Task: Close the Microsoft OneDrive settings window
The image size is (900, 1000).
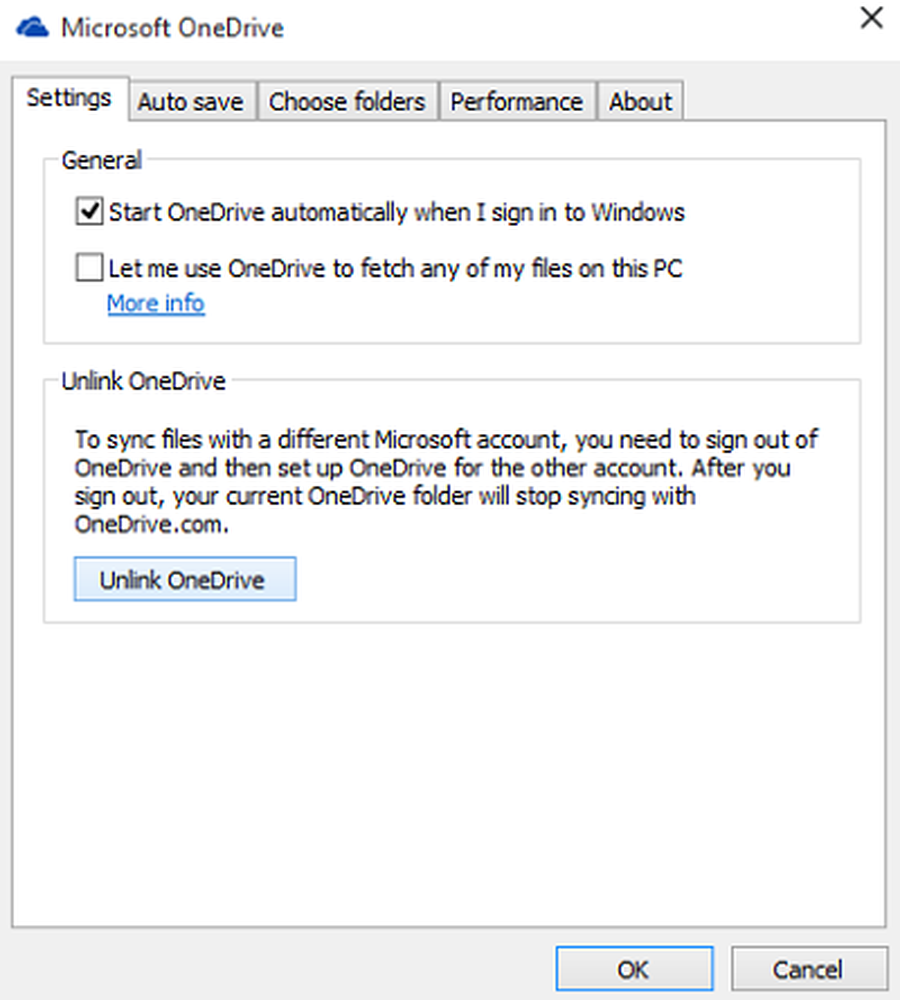Action: pos(870,18)
